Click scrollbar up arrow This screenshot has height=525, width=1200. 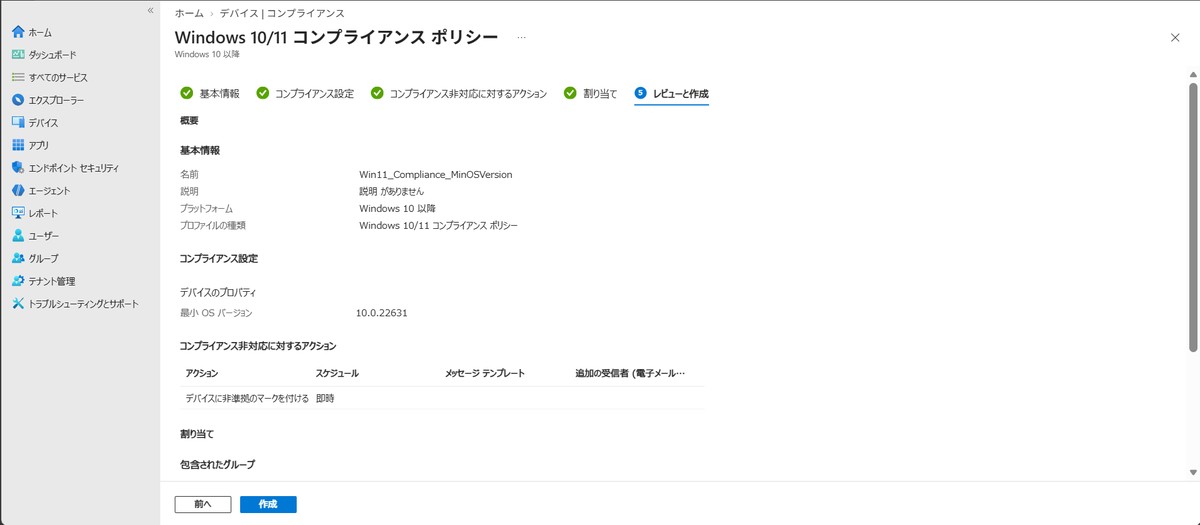click(x=1193, y=76)
